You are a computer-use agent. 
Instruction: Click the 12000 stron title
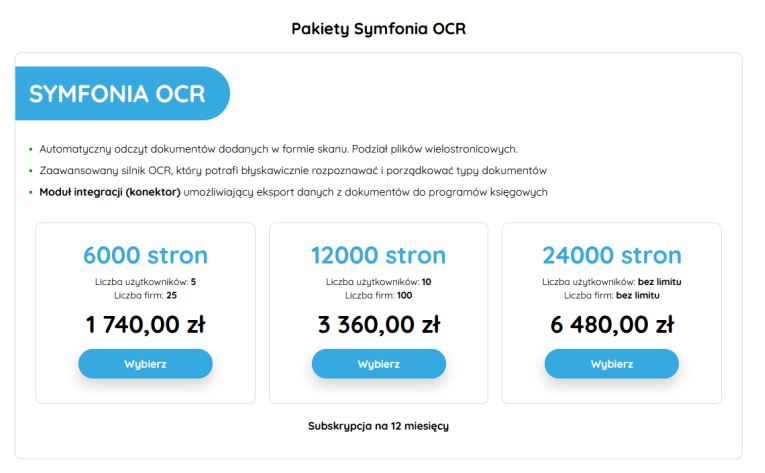point(379,255)
